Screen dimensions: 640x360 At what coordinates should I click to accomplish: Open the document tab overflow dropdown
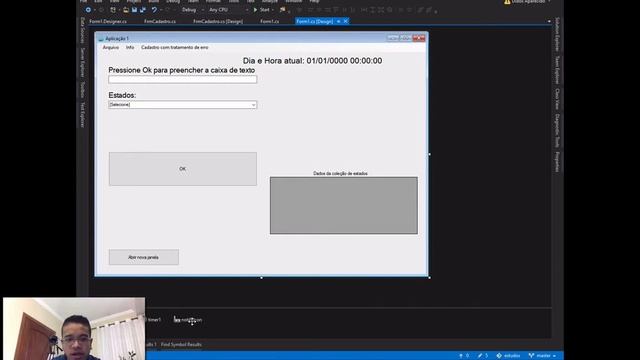pos(549,21)
